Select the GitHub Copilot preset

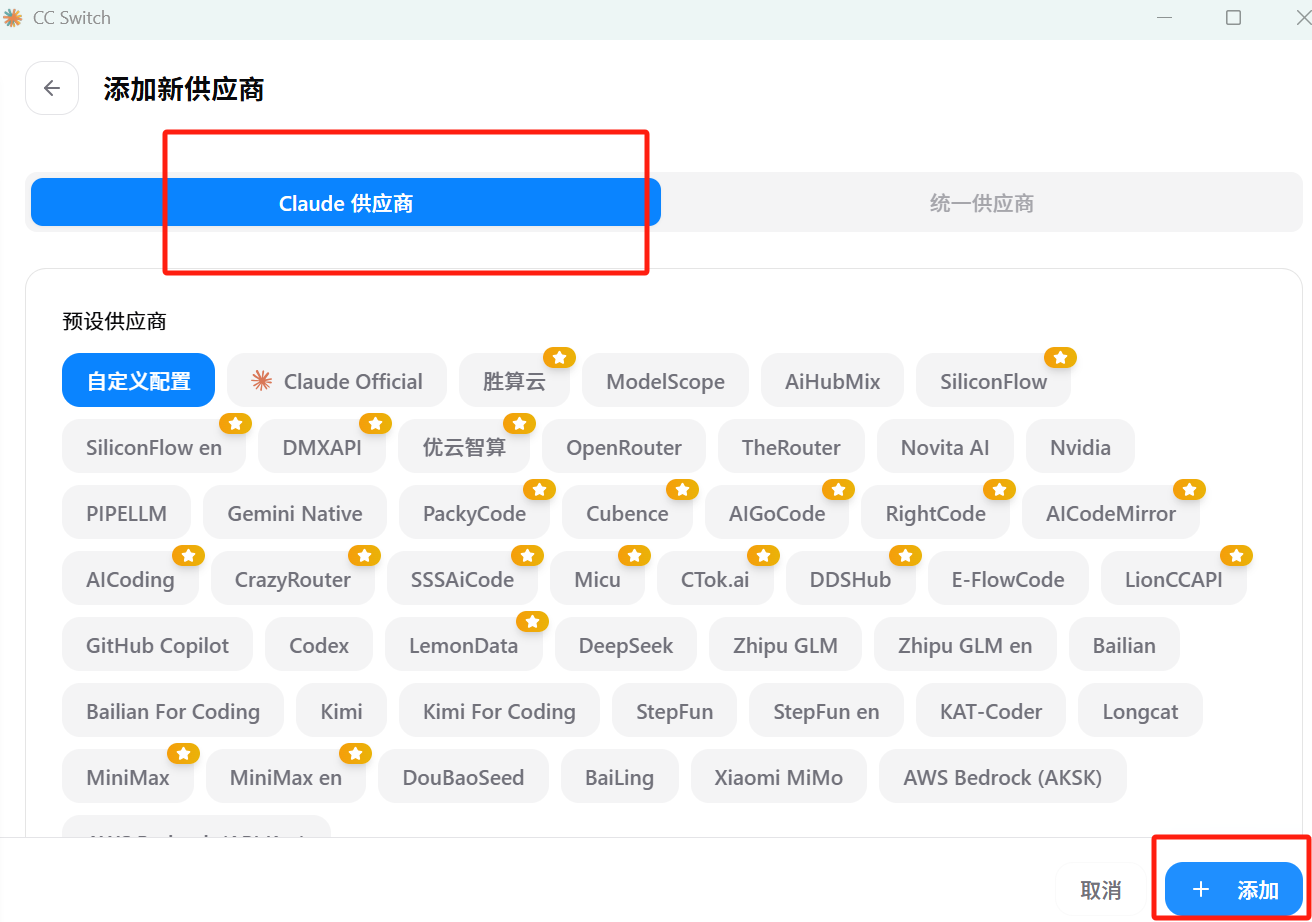[x=157, y=645]
